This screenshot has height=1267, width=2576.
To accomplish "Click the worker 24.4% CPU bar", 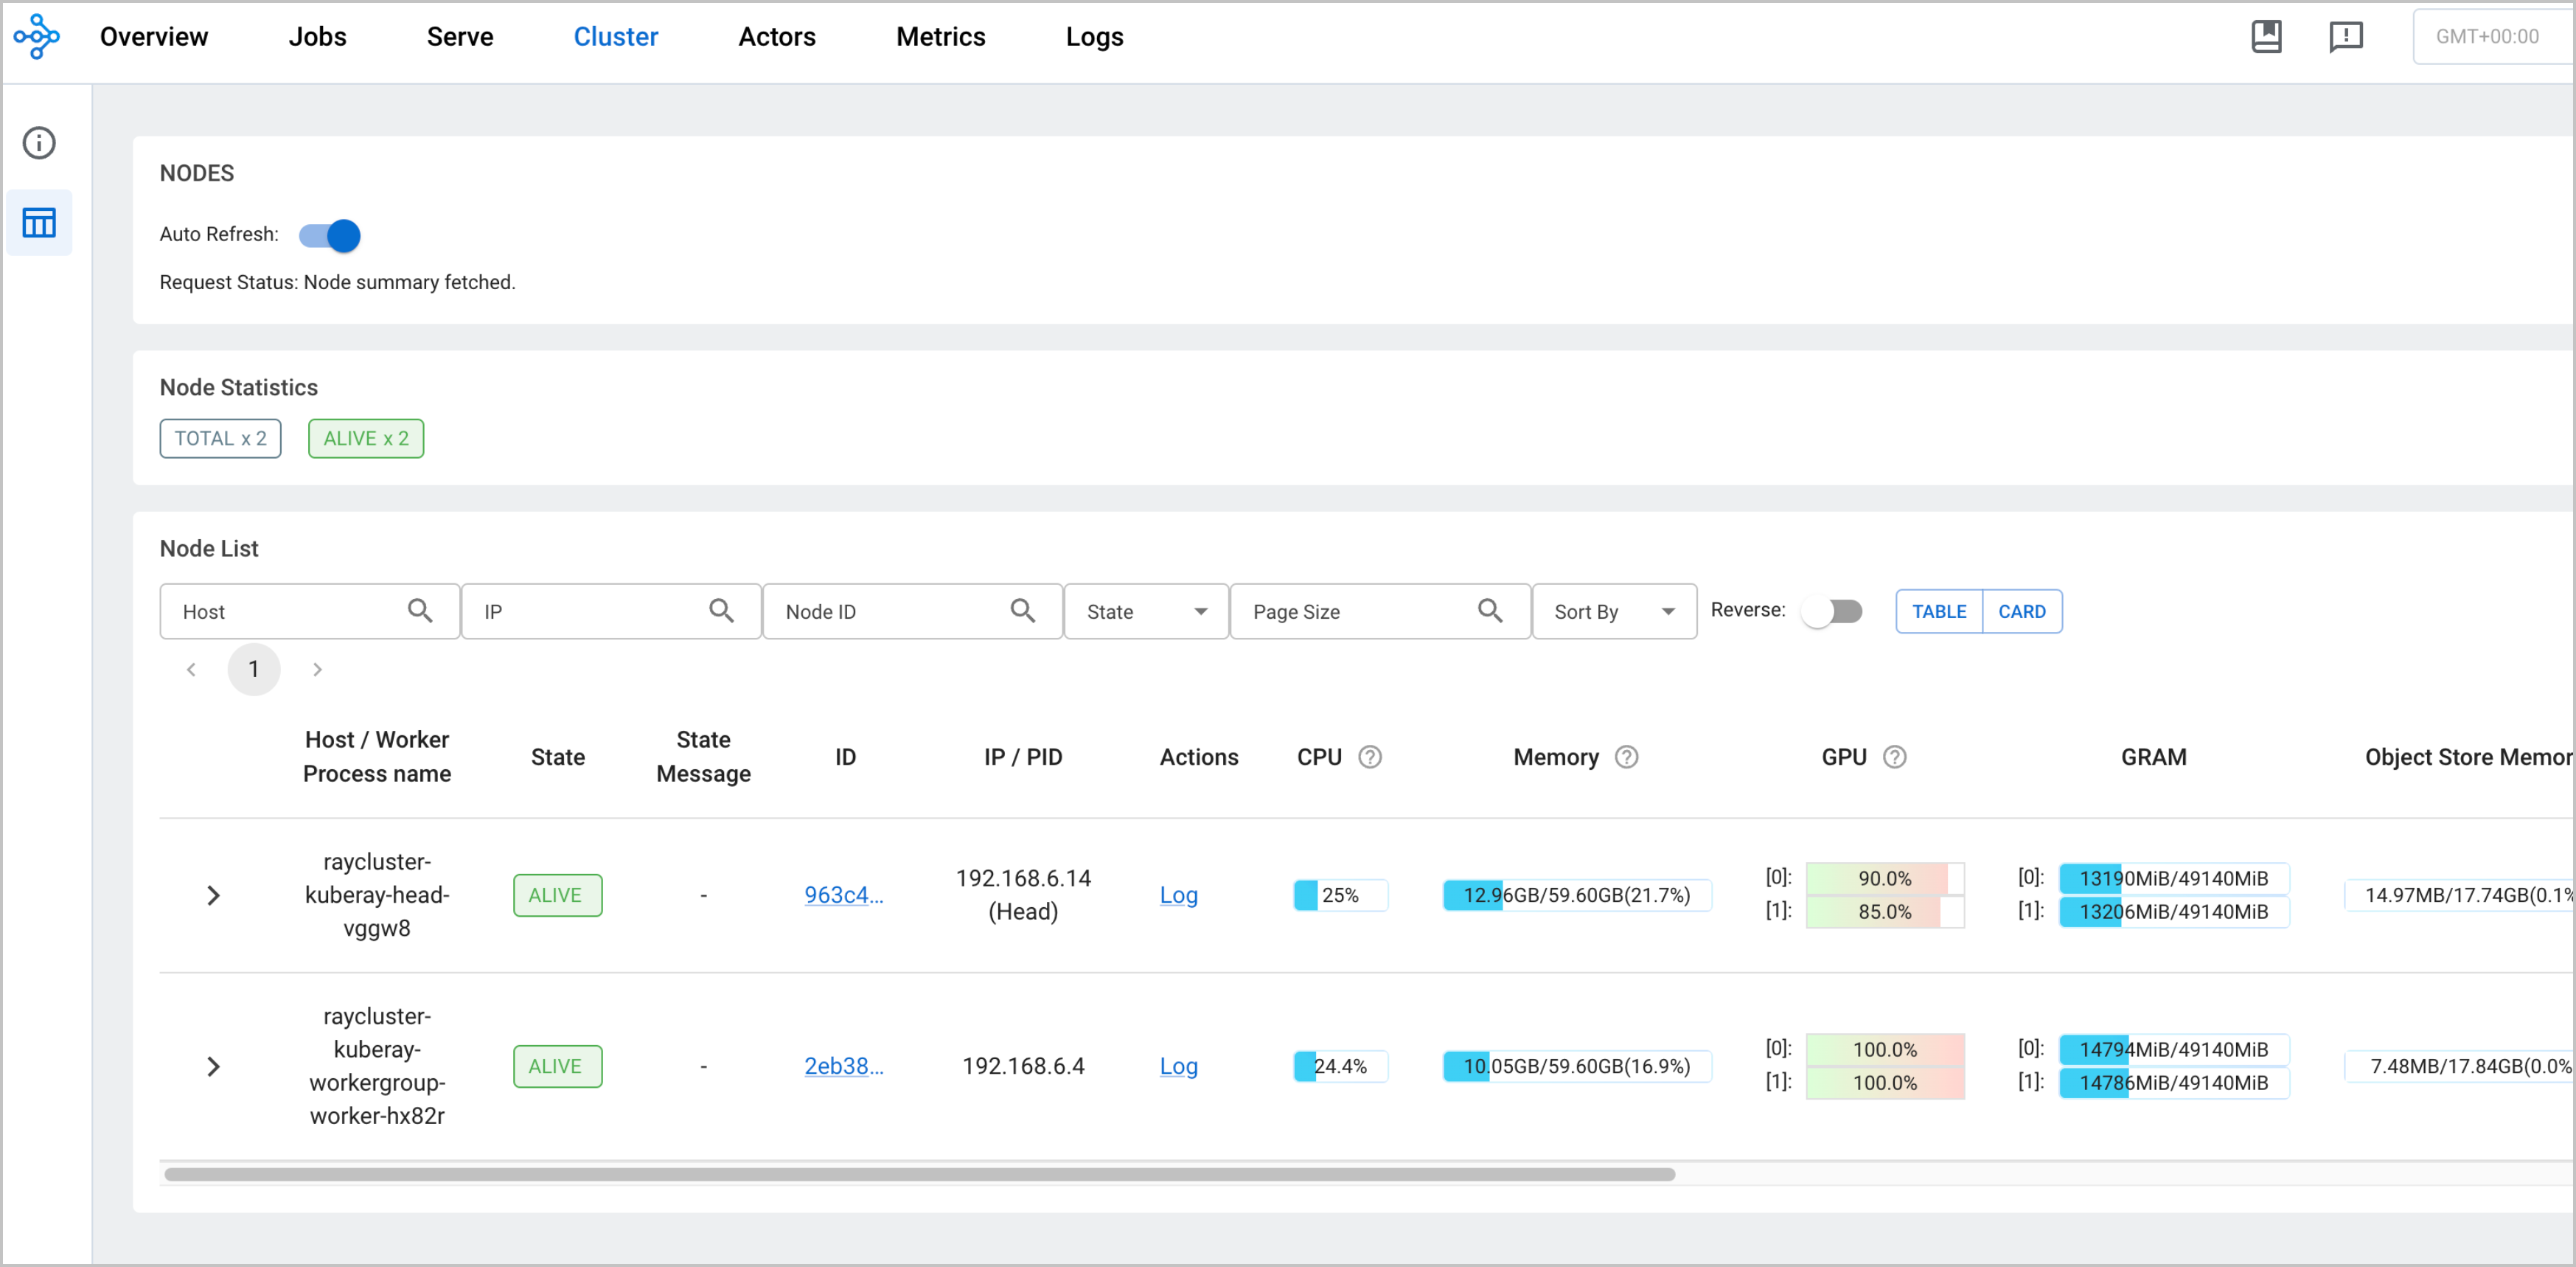I will click(1340, 1066).
